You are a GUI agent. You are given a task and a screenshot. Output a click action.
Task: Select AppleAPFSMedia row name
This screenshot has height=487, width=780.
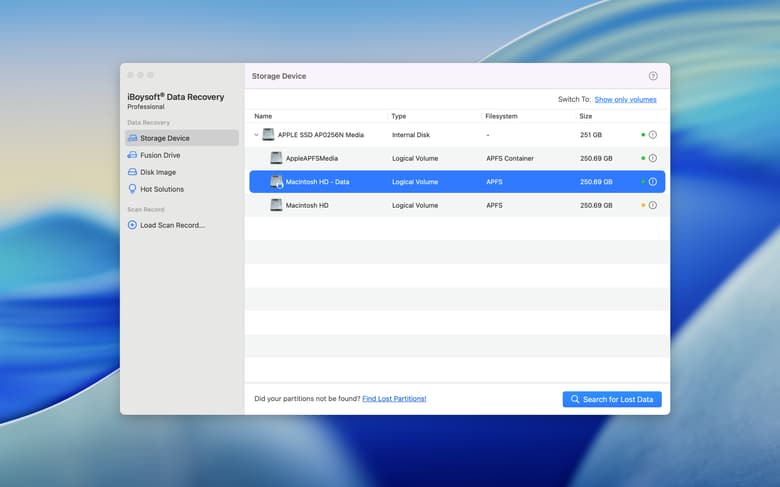[311, 158]
